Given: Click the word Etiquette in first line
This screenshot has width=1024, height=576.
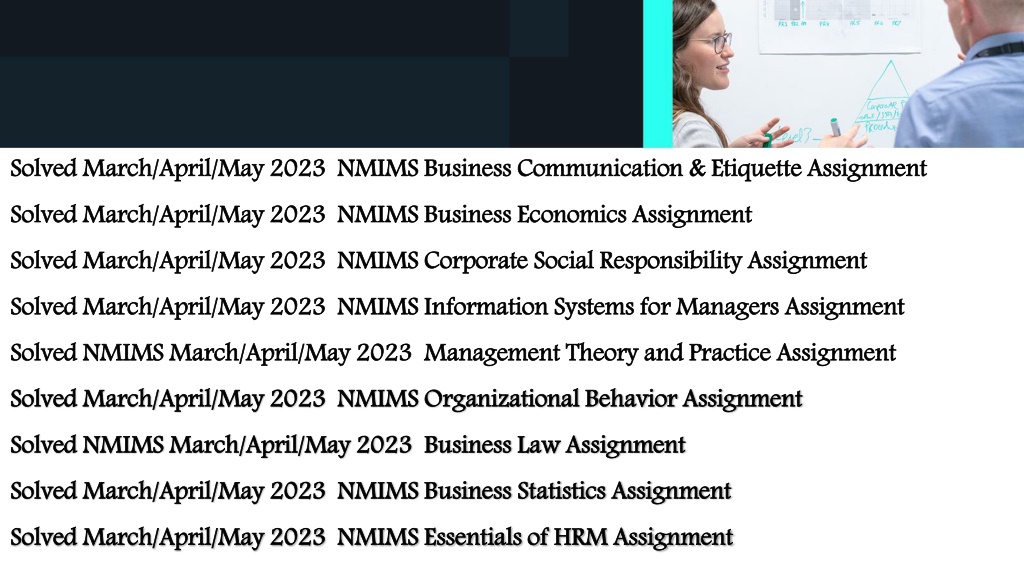Looking at the screenshot, I should 756,169.
